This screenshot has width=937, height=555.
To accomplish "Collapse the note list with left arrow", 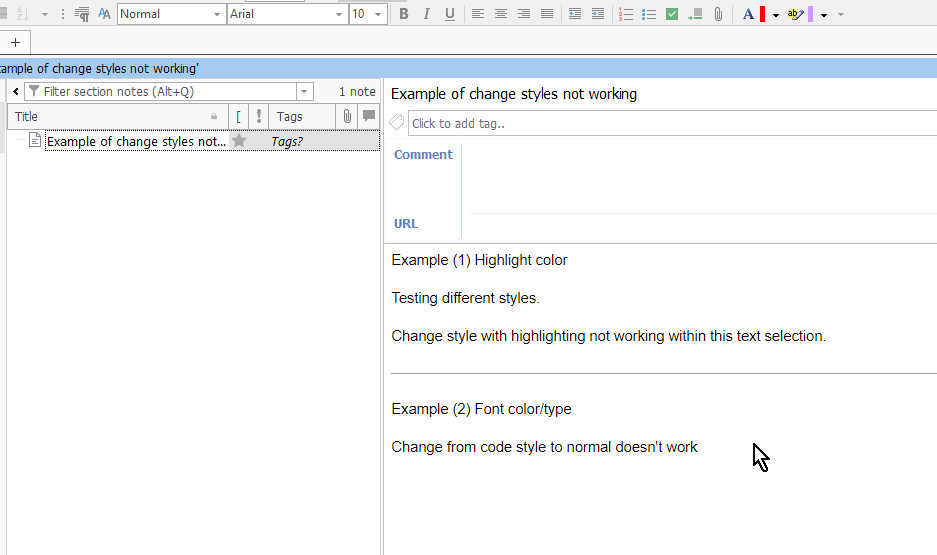I will click(16, 91).
